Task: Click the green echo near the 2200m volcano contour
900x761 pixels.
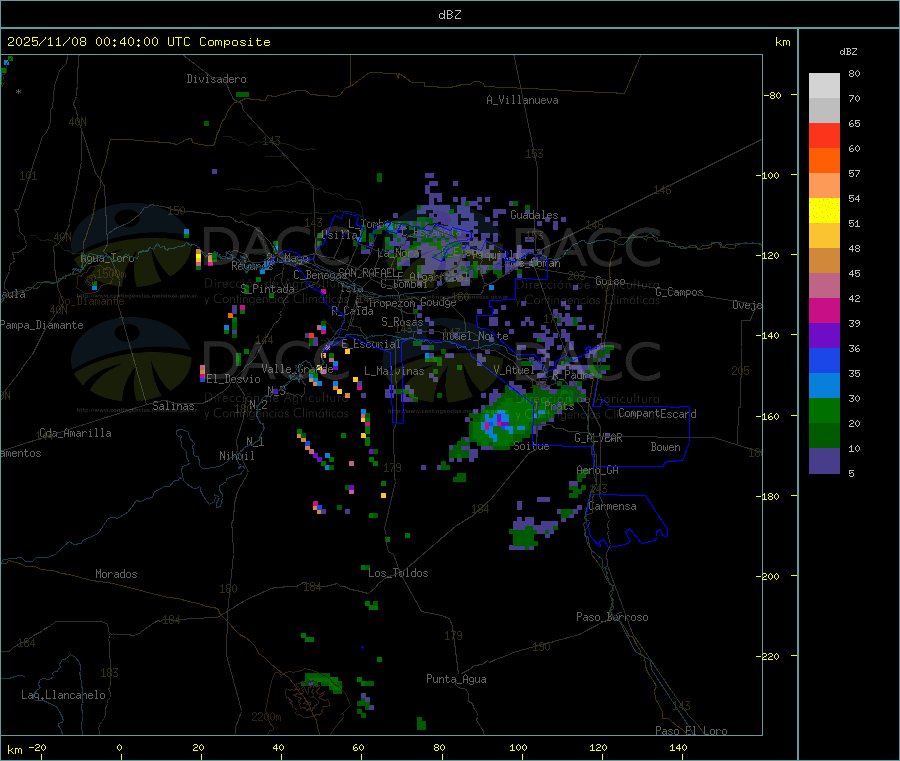Action: click(x=323, y=681)
